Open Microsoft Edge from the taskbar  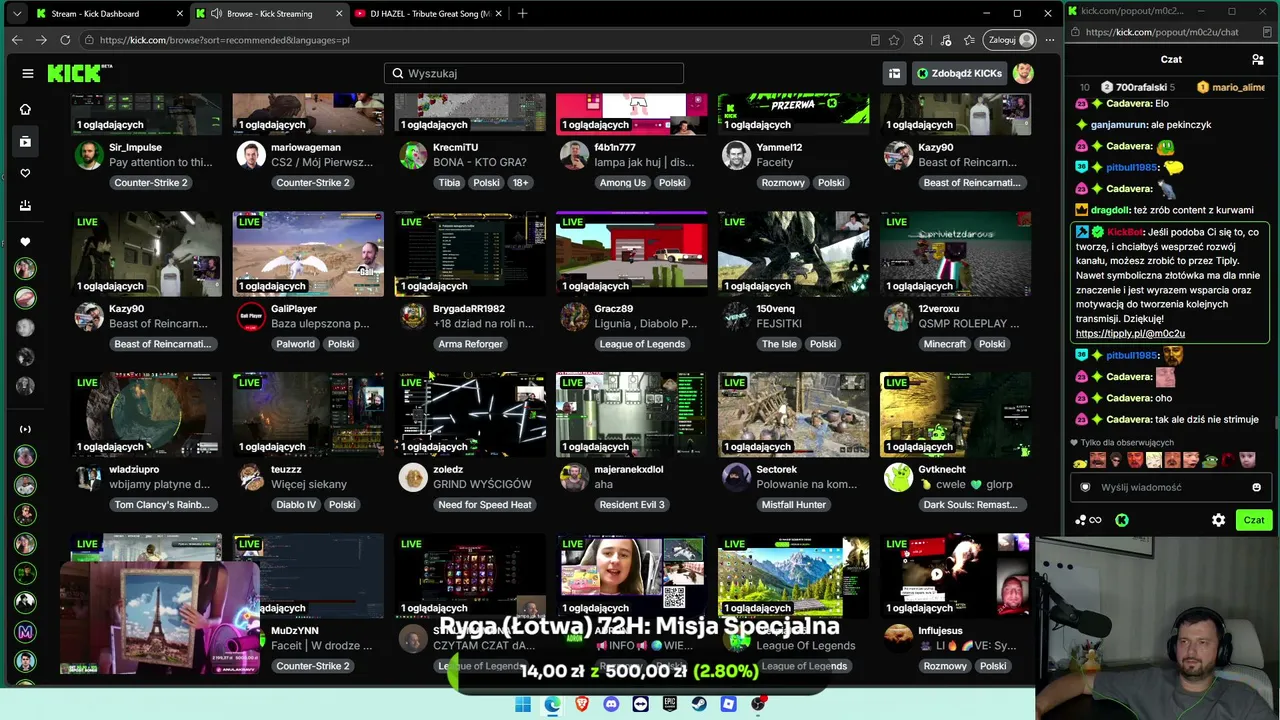click(x=553, y=704)
